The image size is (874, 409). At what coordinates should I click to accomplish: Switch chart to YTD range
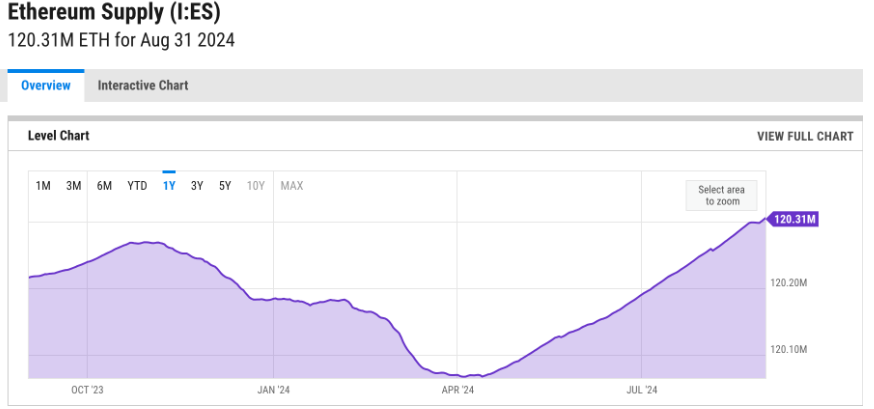[137, 186]
